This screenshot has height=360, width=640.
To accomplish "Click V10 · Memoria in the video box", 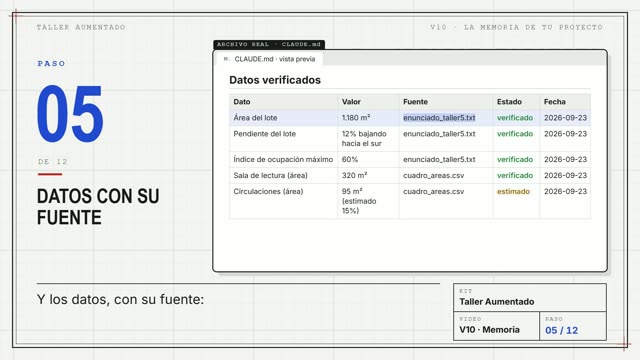I will click(489, 329).
